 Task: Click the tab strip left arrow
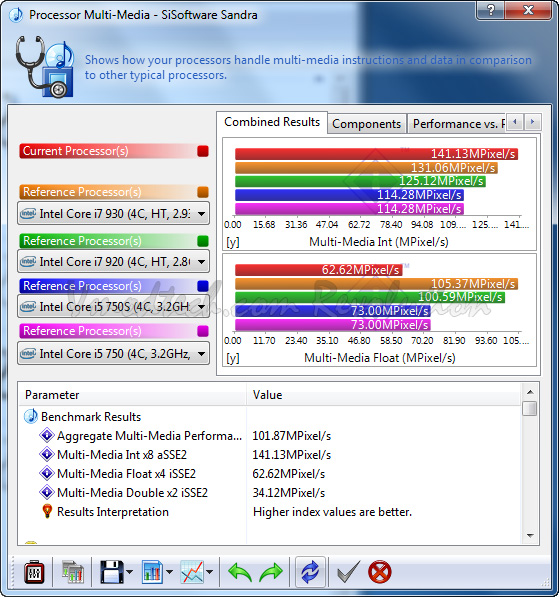click(515, 122)
